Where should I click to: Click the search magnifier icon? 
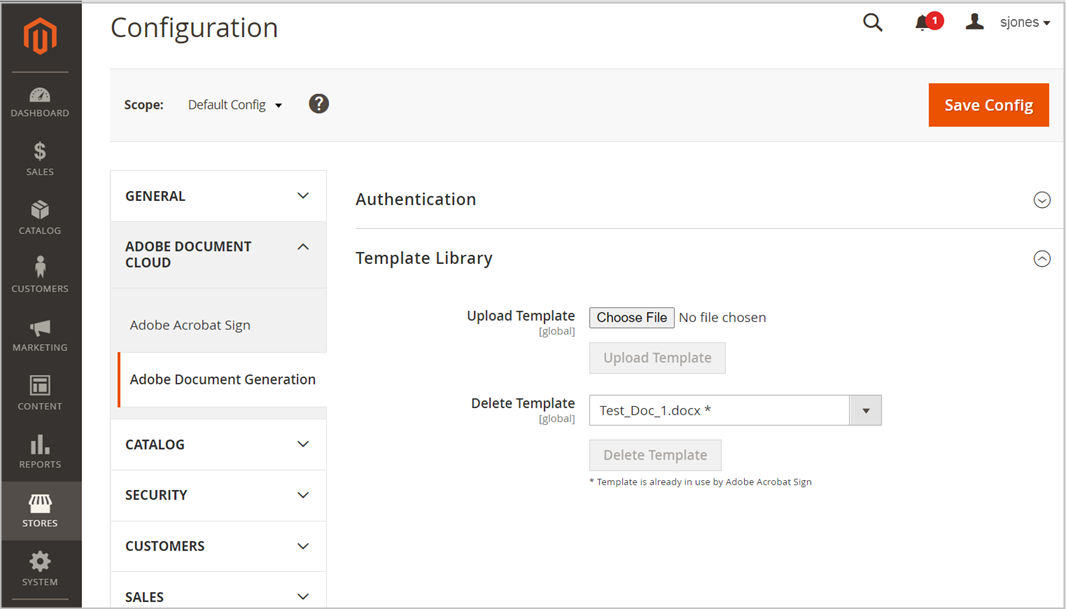(873, 23)
